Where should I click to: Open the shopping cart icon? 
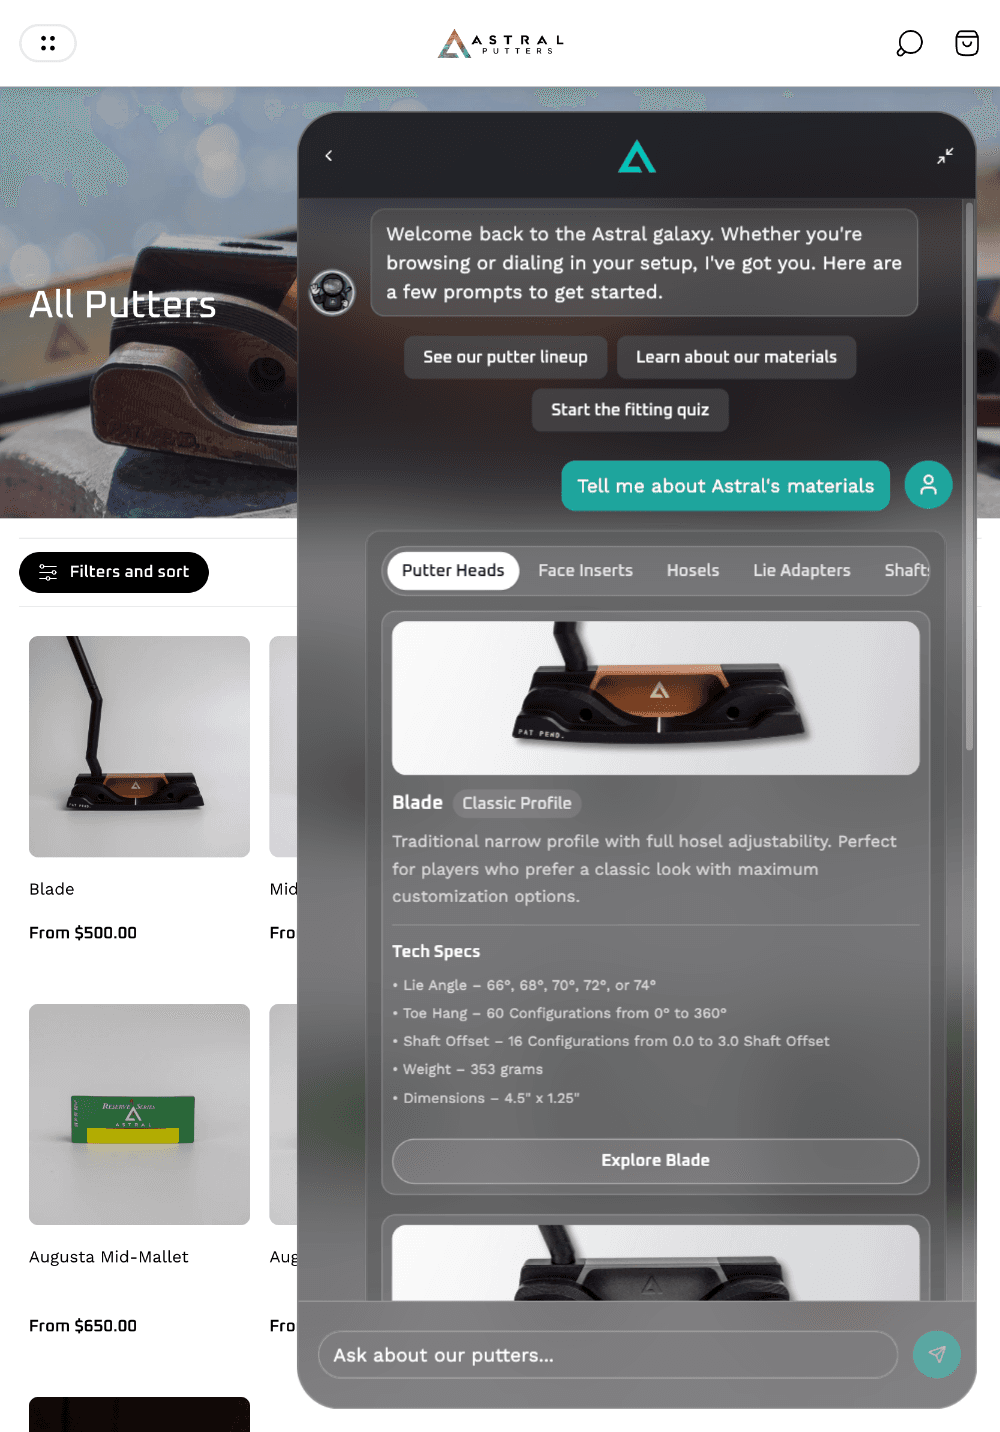coord(967,43)
